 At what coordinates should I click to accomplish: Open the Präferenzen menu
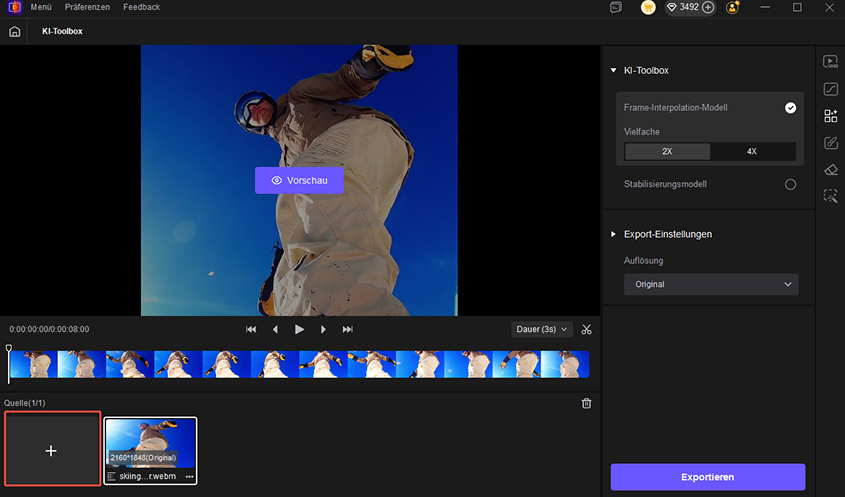[87, 7]
